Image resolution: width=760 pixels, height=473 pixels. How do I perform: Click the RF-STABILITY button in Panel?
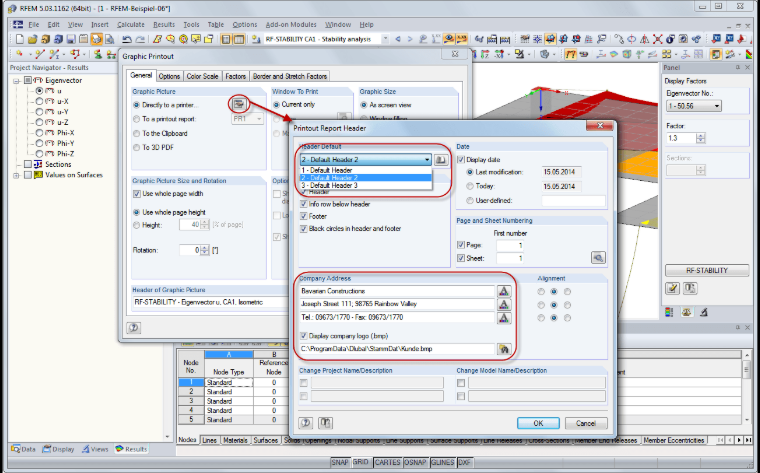(707, 270)
